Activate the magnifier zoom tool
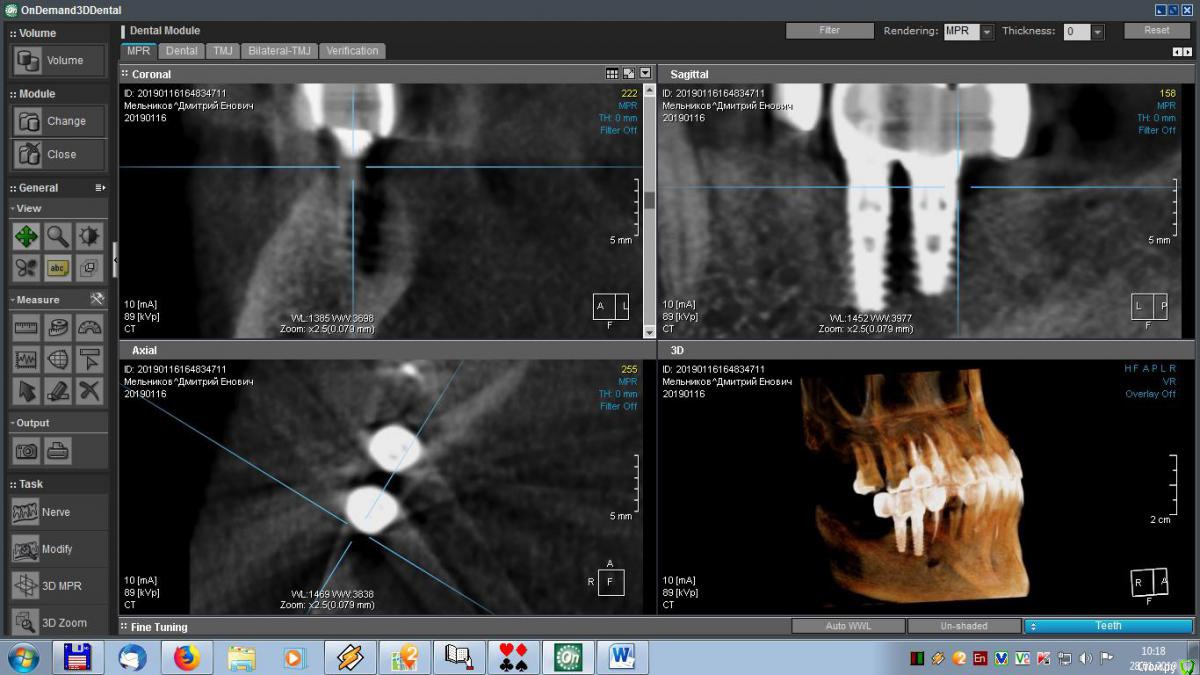This screenshot has width=1200, height=675. pos(58,237)
